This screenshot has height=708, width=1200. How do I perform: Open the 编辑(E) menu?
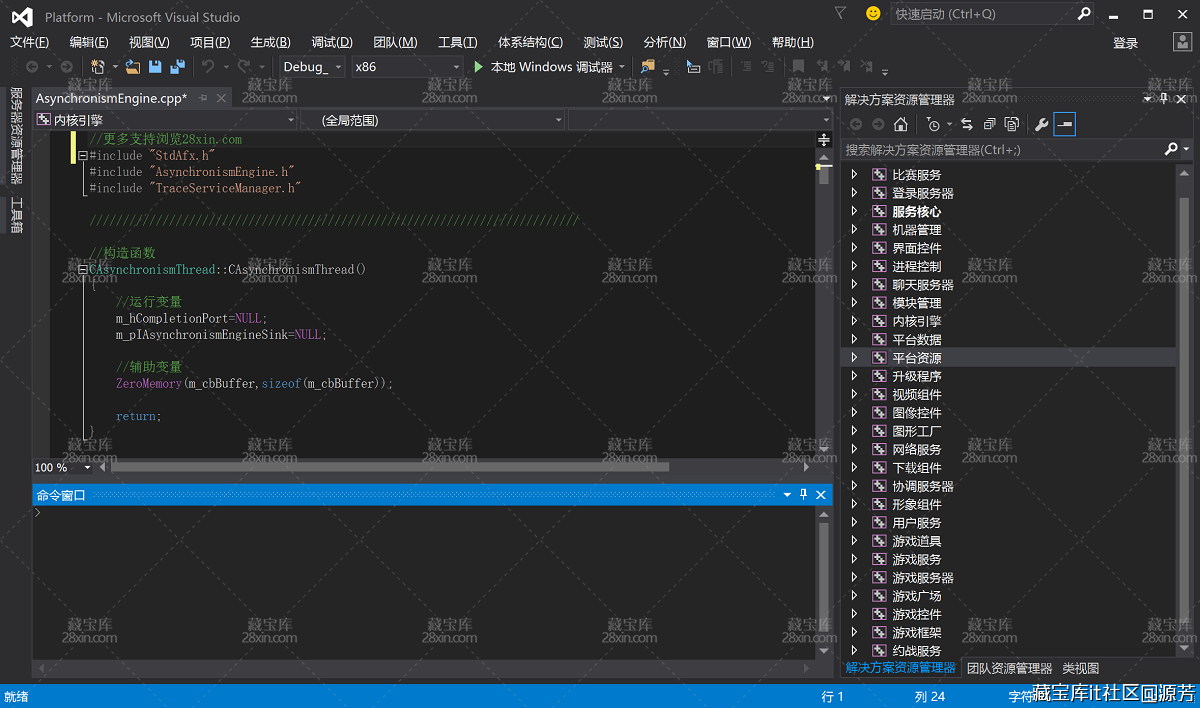click(89, 42)
